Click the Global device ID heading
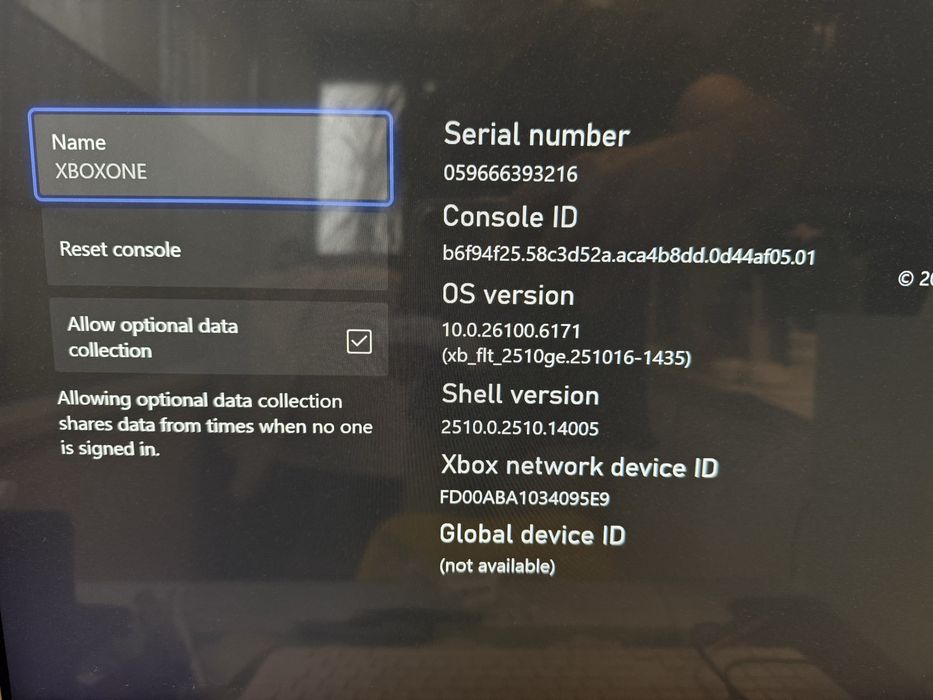Viewport: 933px width, 700px height. (533, 535)
